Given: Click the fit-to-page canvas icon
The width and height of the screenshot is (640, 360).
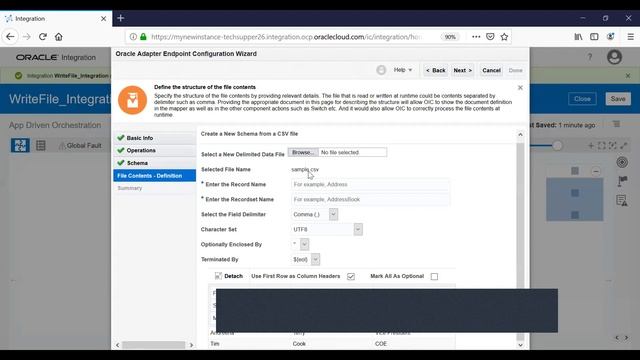Looking at the screenshot, I should (602, 145).
